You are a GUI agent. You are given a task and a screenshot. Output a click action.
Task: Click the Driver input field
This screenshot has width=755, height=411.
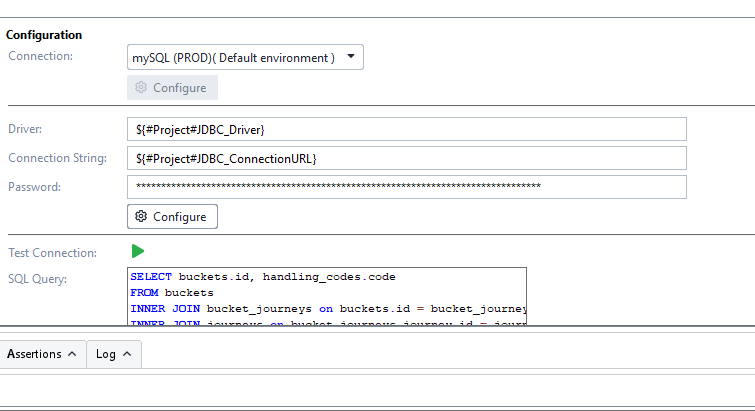406,130
